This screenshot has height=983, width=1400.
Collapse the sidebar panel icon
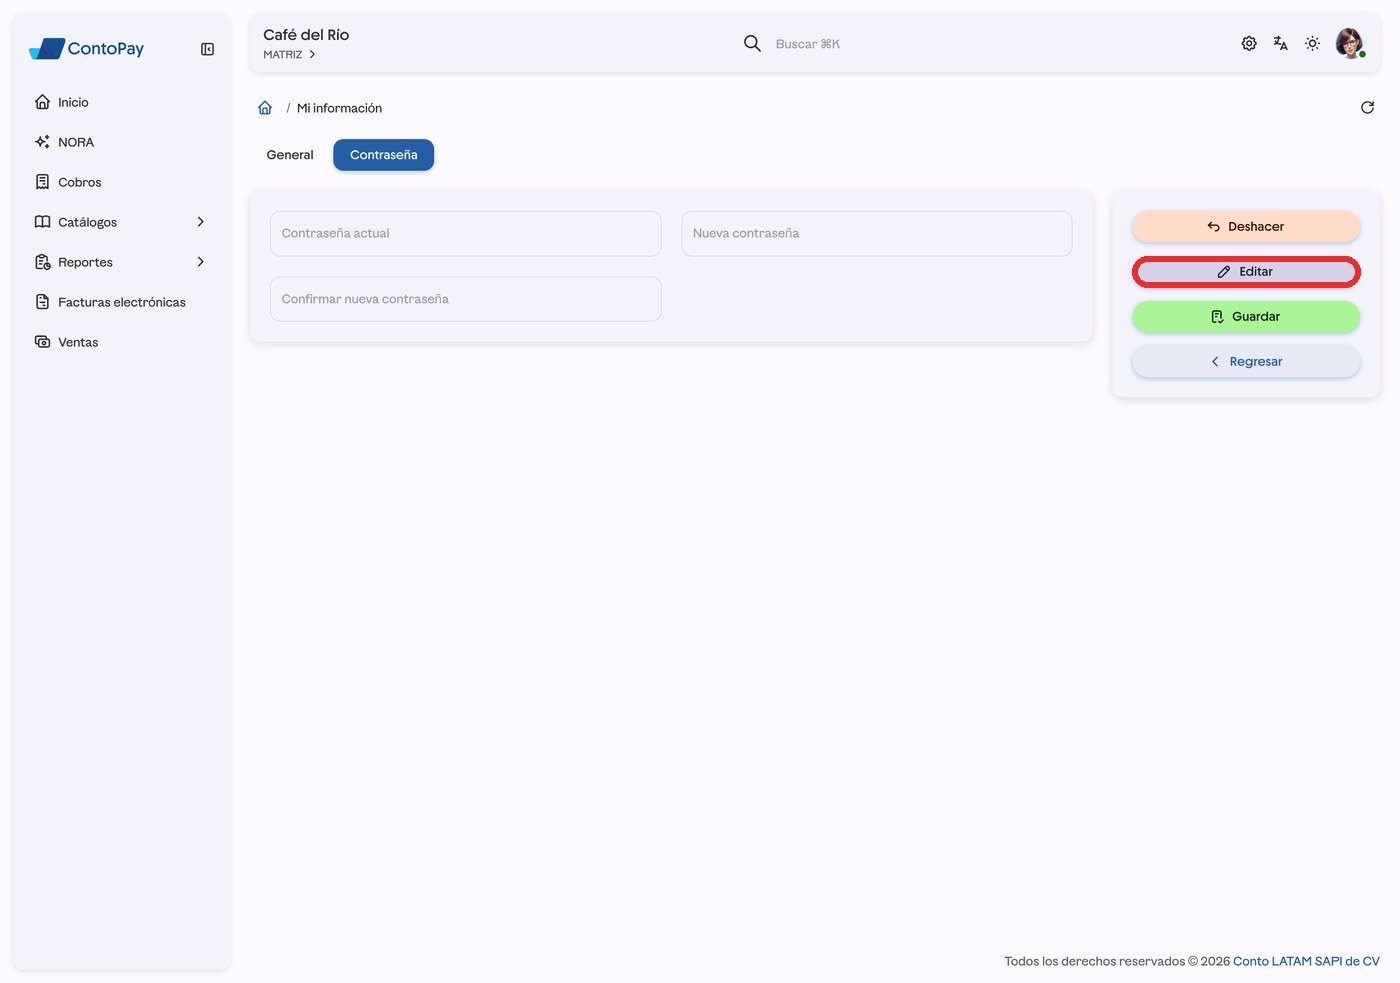coord(207,49)
